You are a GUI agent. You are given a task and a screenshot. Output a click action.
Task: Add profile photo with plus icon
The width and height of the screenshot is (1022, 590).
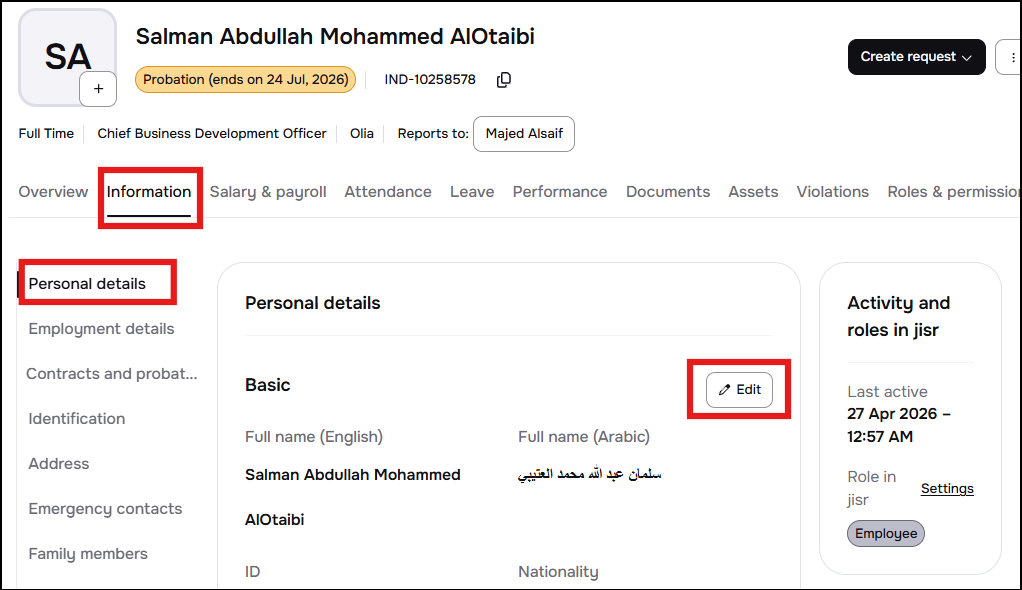point(98,89)
